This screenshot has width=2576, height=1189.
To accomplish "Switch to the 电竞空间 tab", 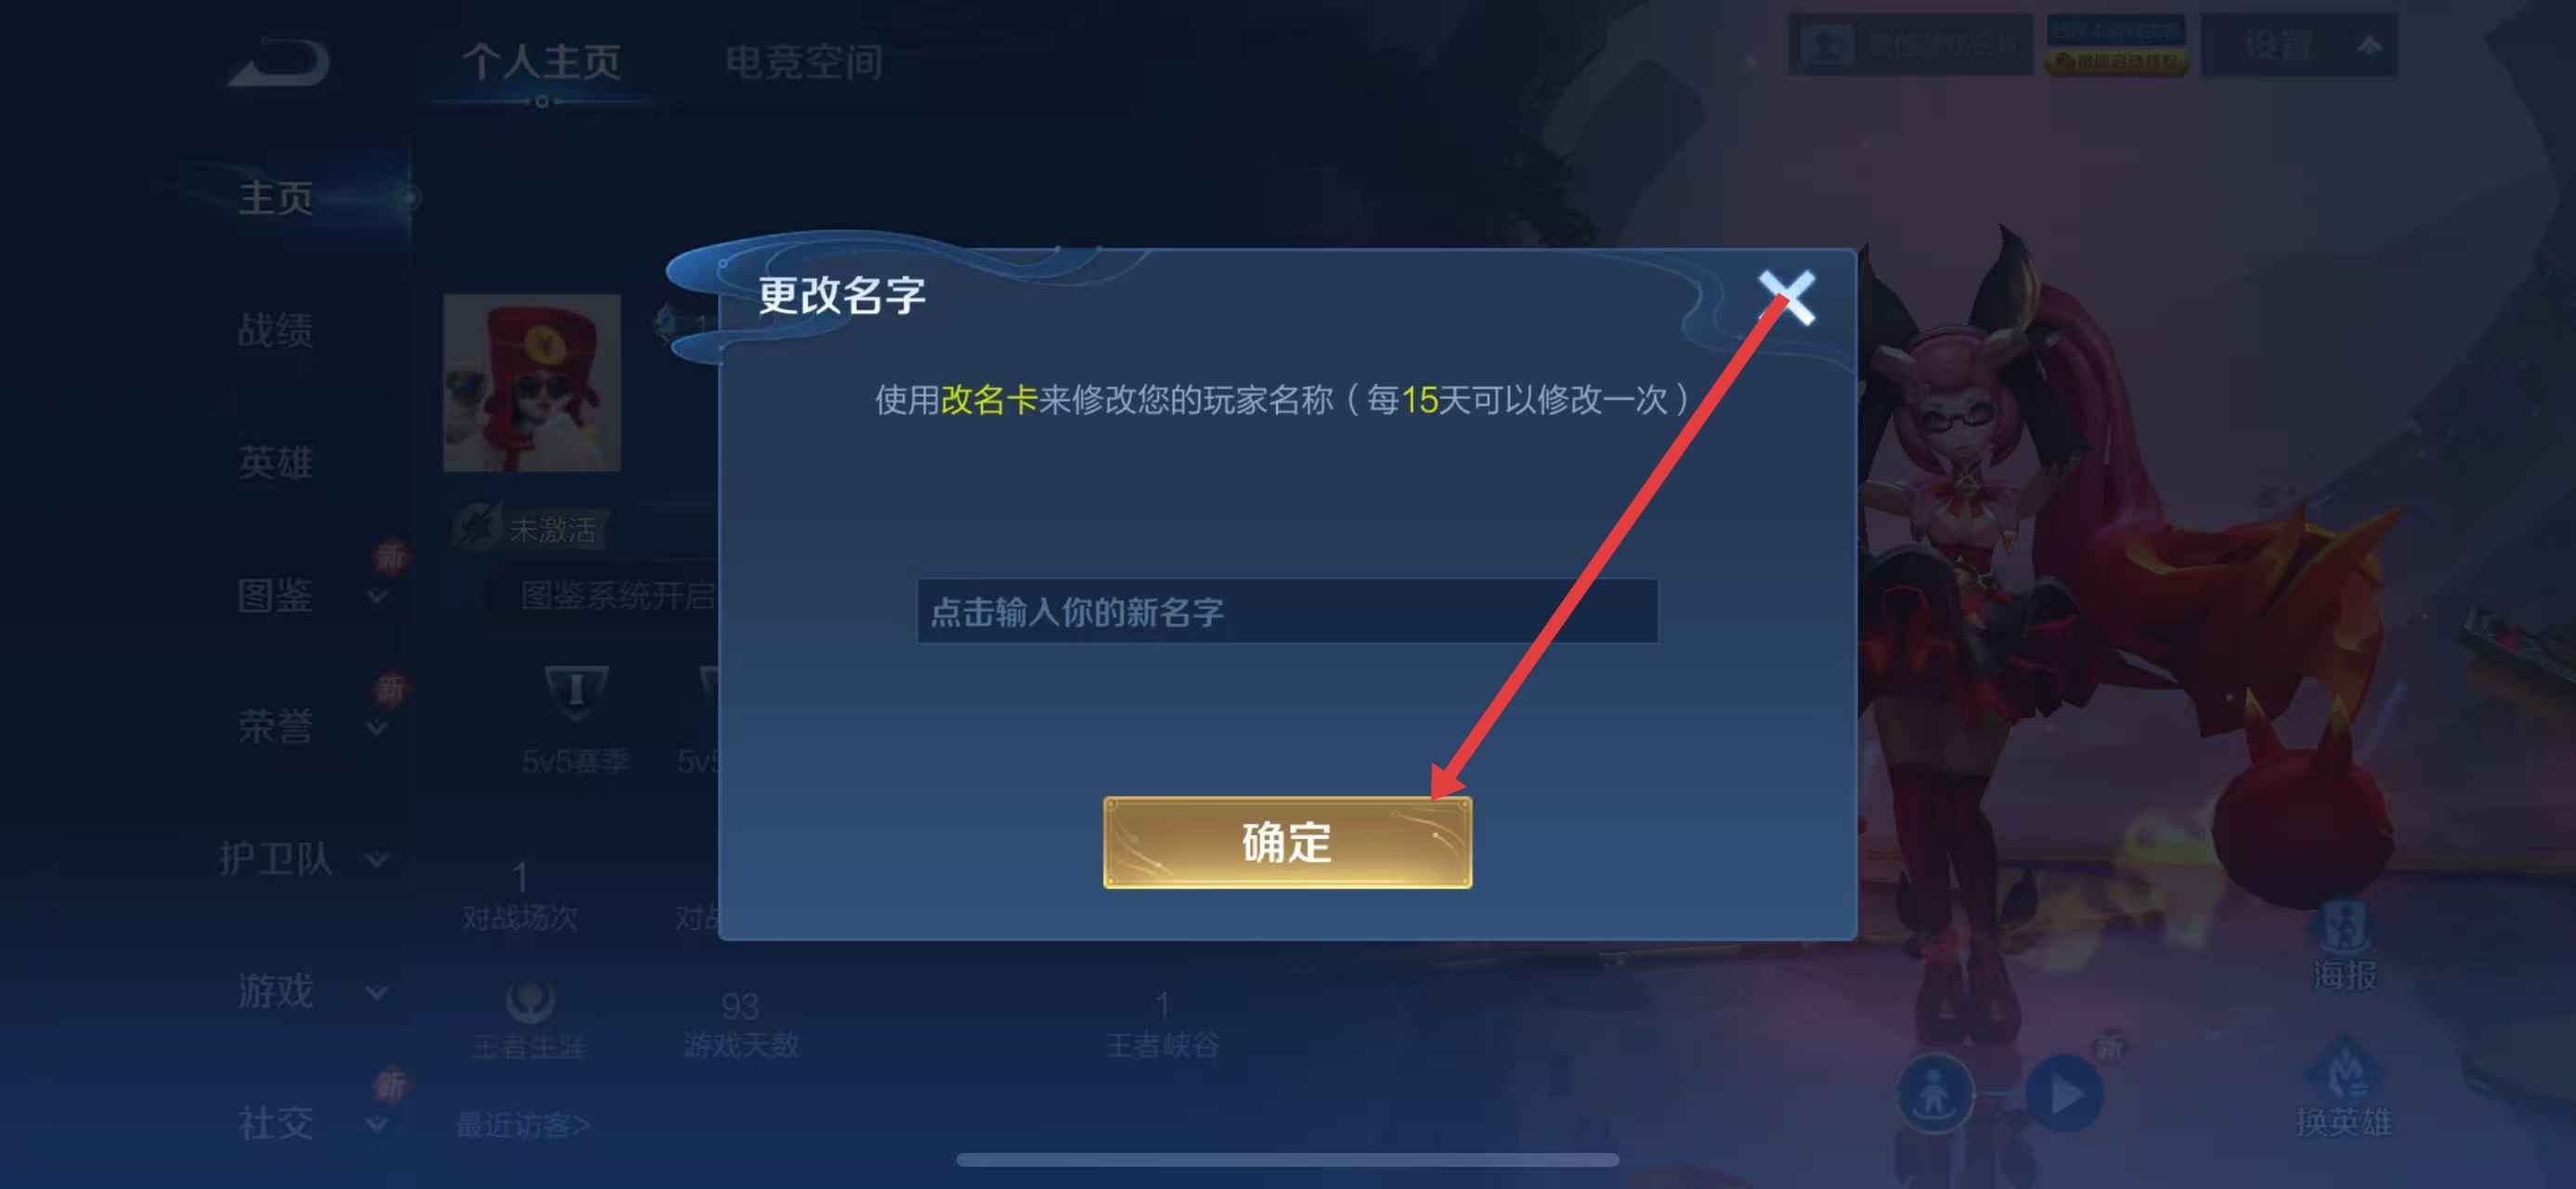I will pos(803,62).
